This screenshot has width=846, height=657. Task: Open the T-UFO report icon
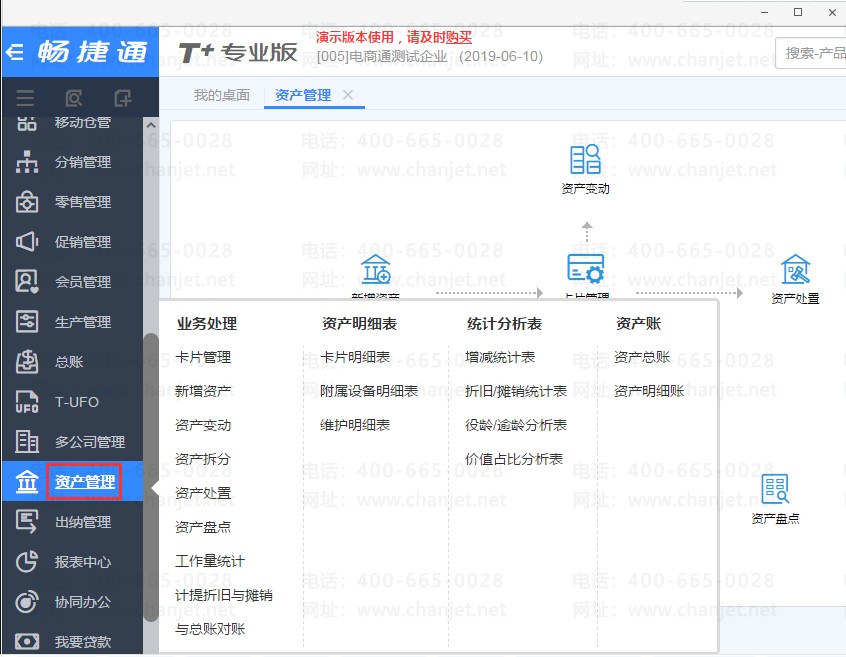[x=26, y=402]
